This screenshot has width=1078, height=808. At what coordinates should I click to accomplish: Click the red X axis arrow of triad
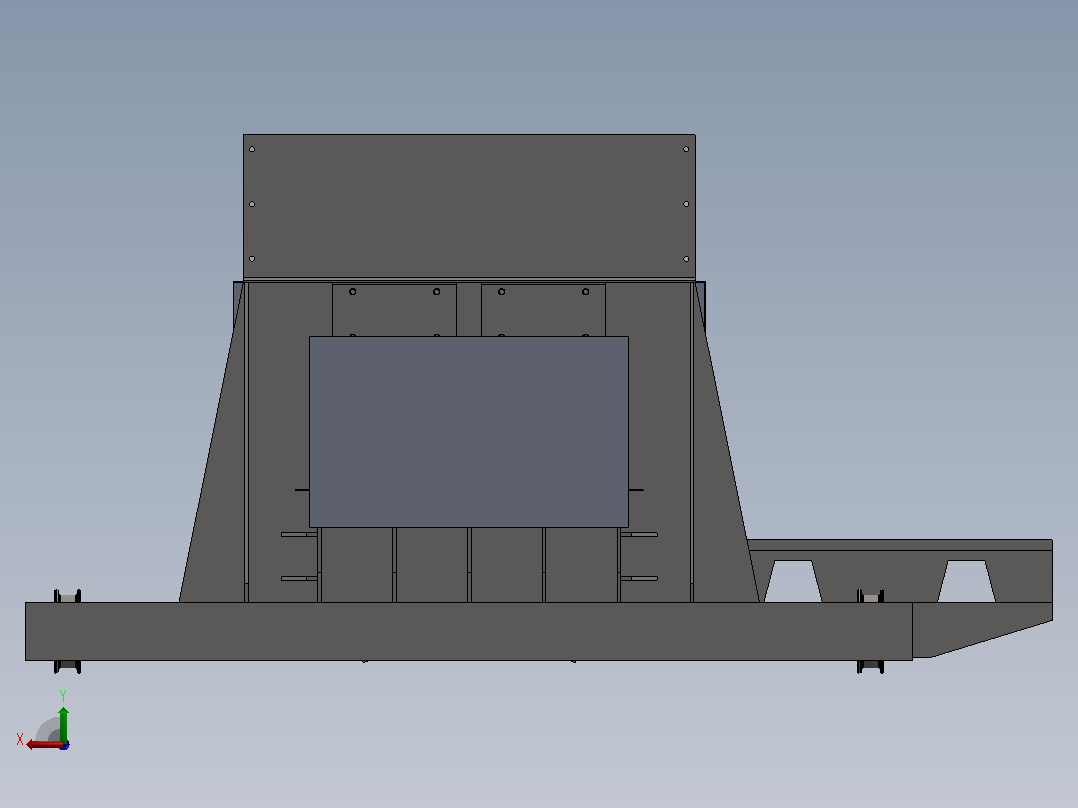tap(43, 745)
